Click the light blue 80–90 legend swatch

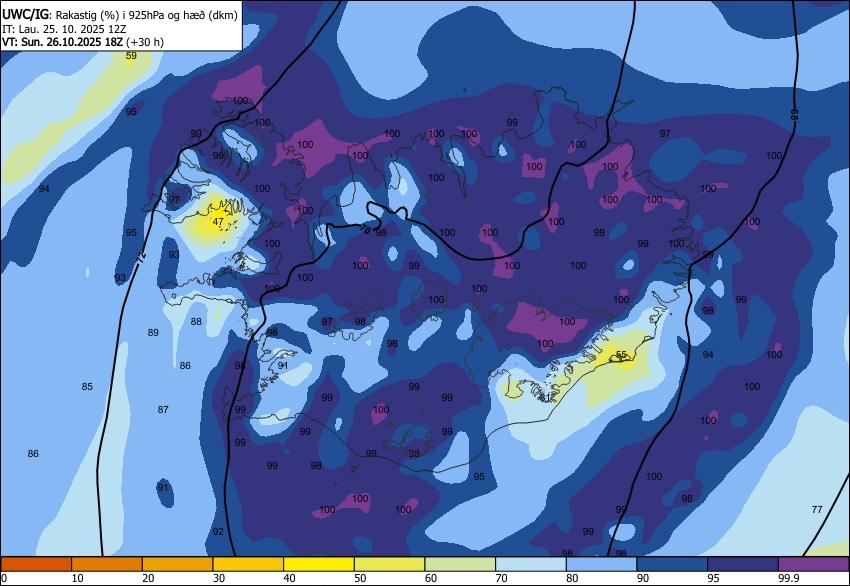click(x=602, y=564)
